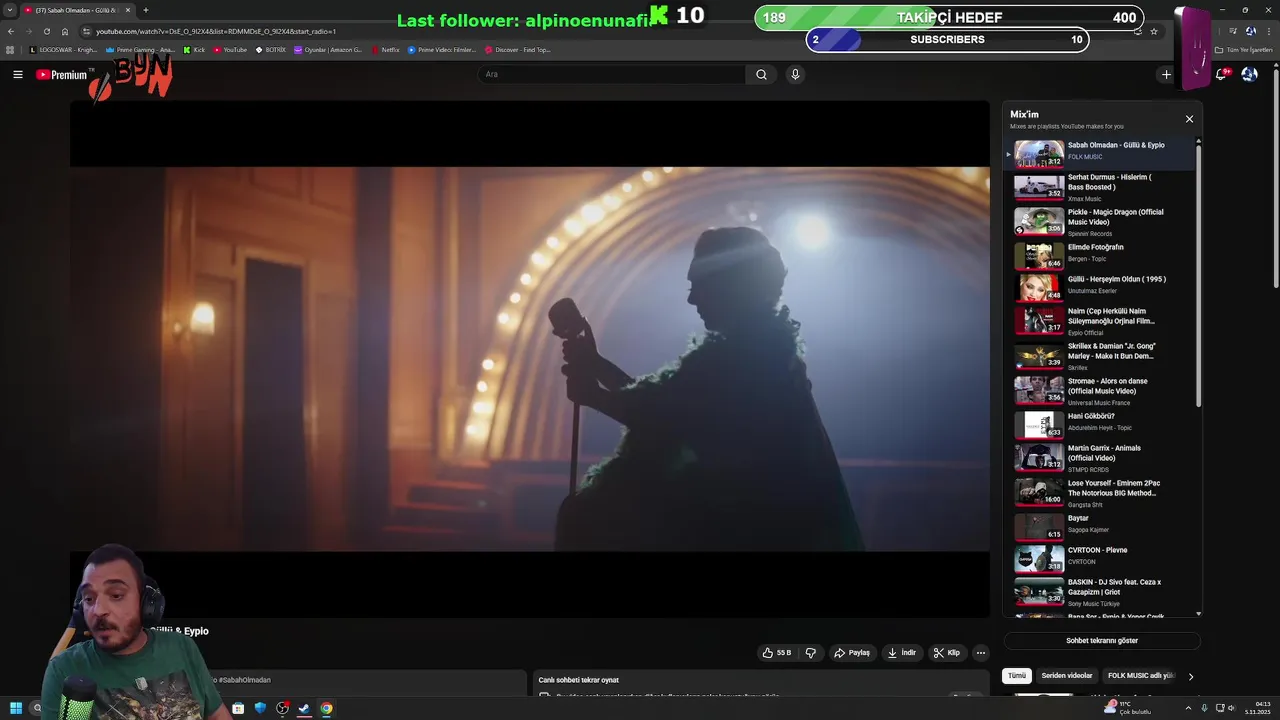The image size is (1280, 720).
Task: Open YouTube hamburger guide menu
Action: pos(17,74)
